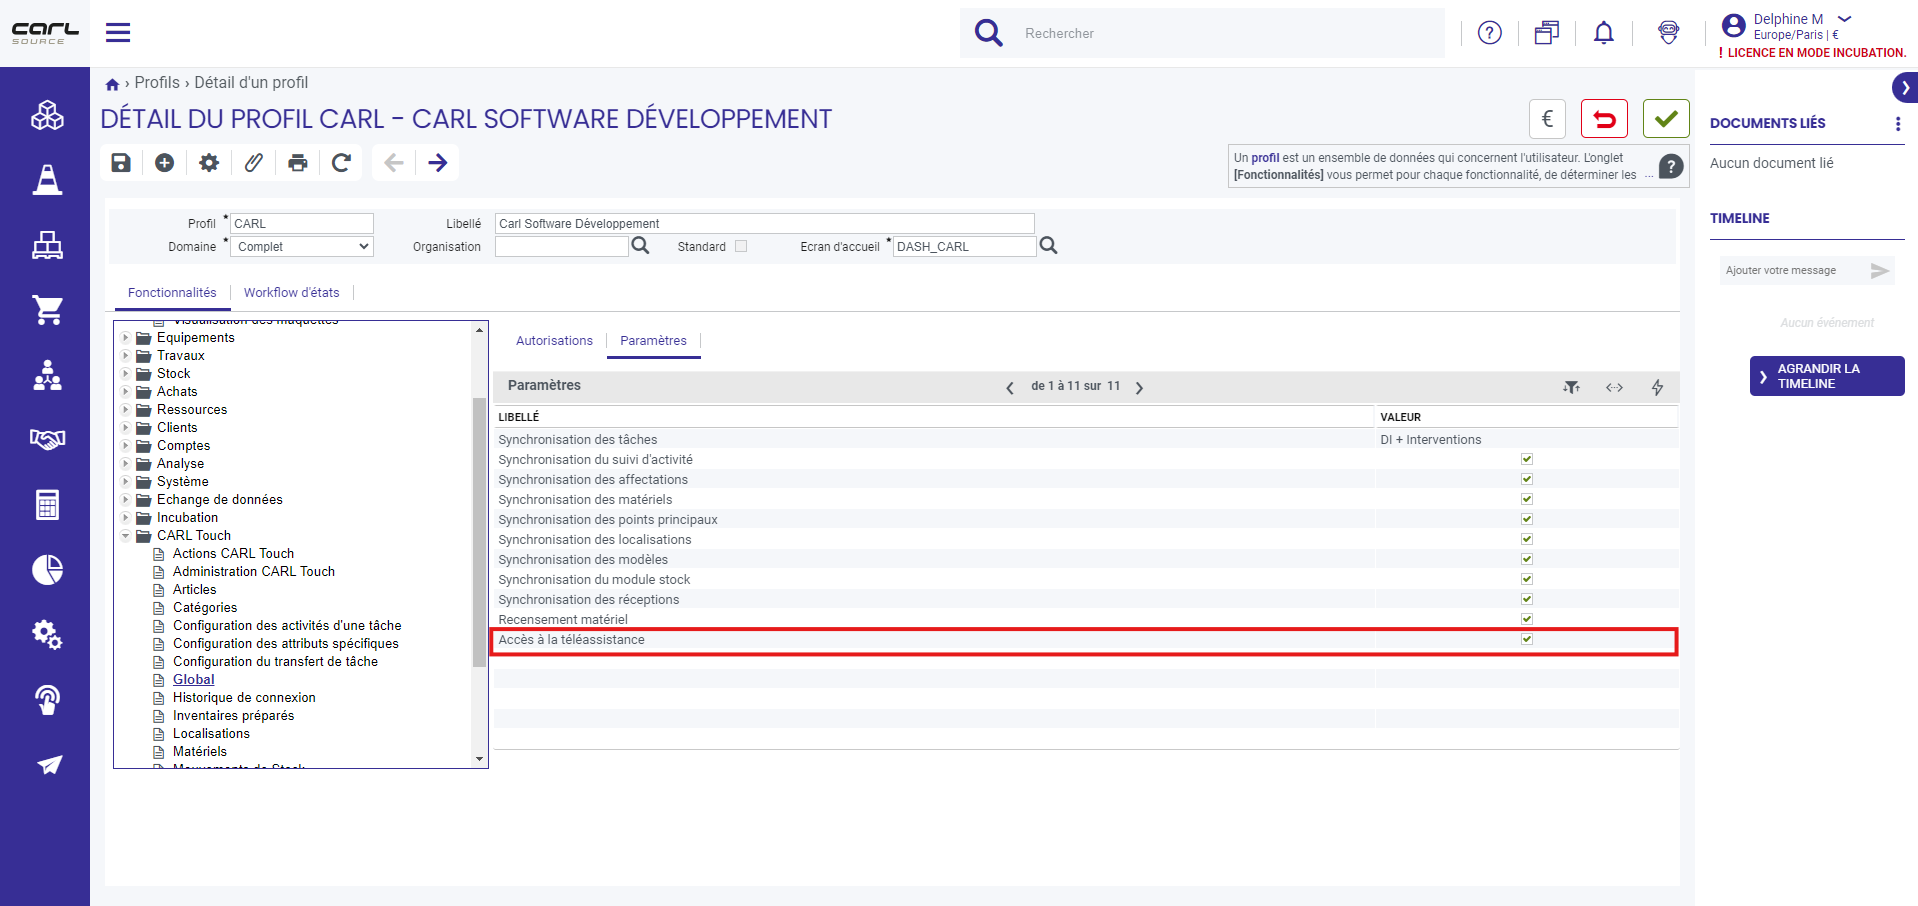Switch to the Fonctionnalités tab
This screenshot has height=906, width=1918.
click(x=172, y=293)
